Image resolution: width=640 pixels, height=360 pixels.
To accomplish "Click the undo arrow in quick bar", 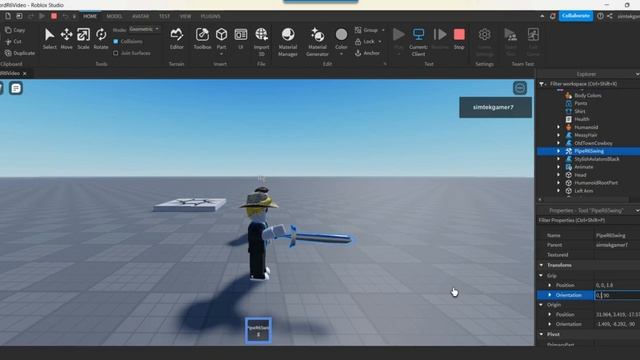I will click(65, 16).
